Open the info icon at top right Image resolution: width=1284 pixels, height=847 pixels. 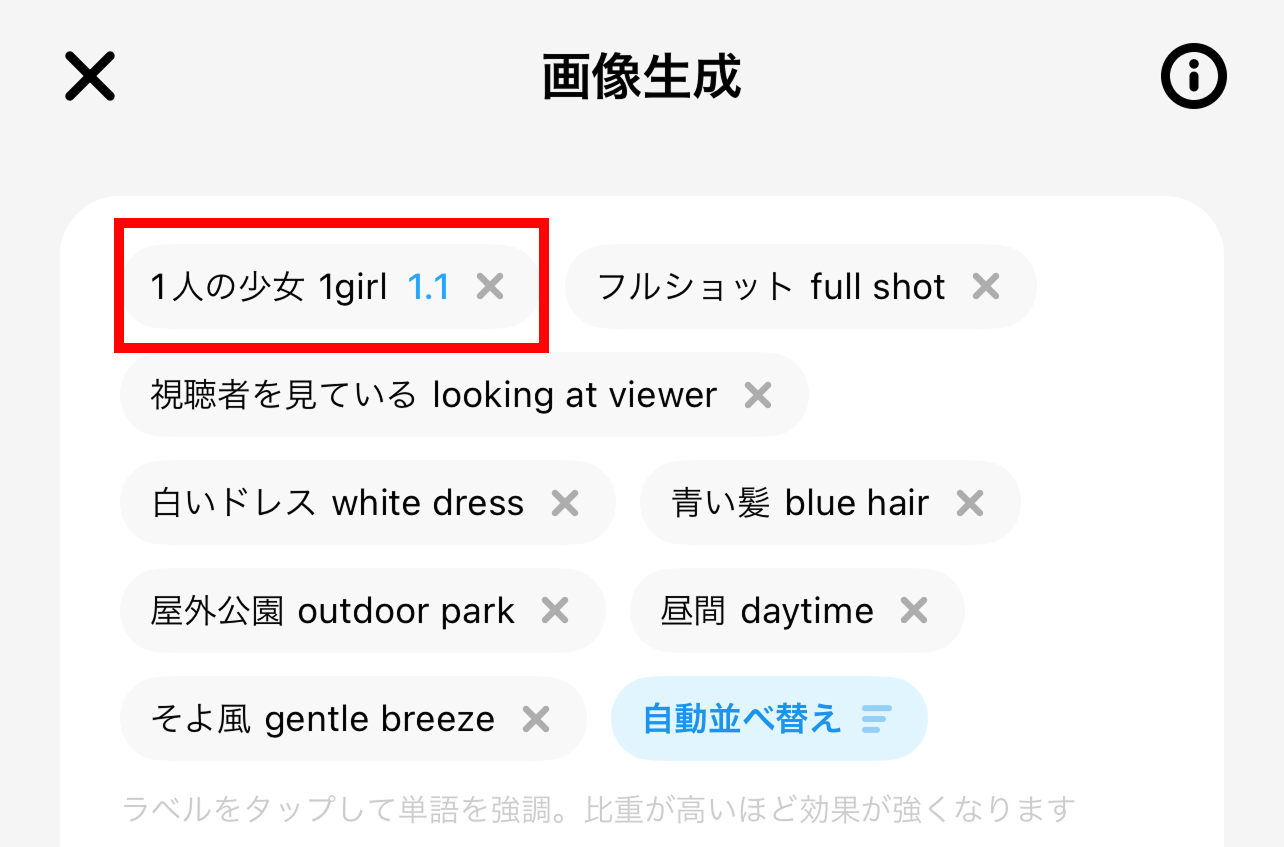1193,76
